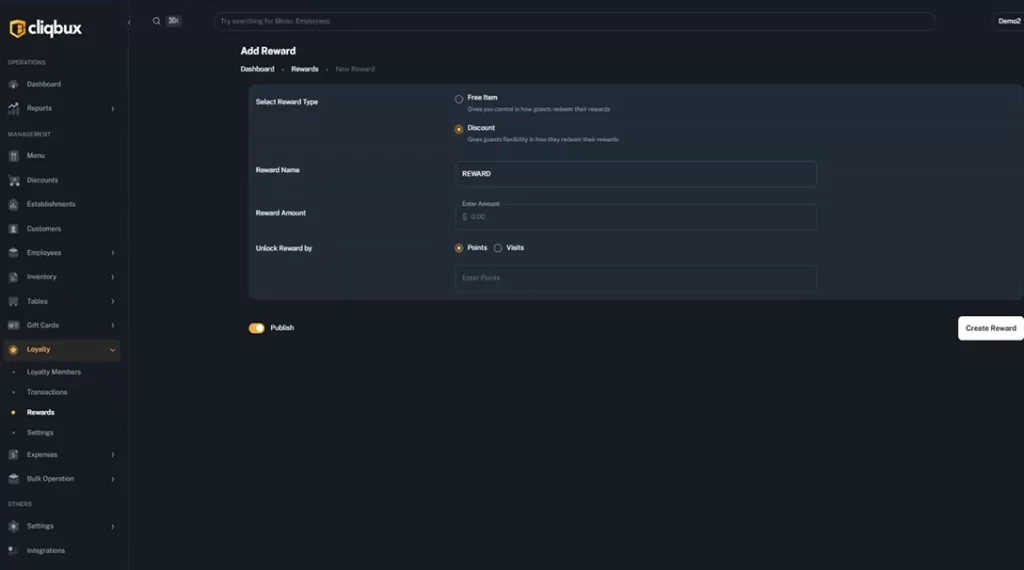Collapse the Loyalty sidebar section
This screenshot has height=570, width=1024.
[112, 350]
